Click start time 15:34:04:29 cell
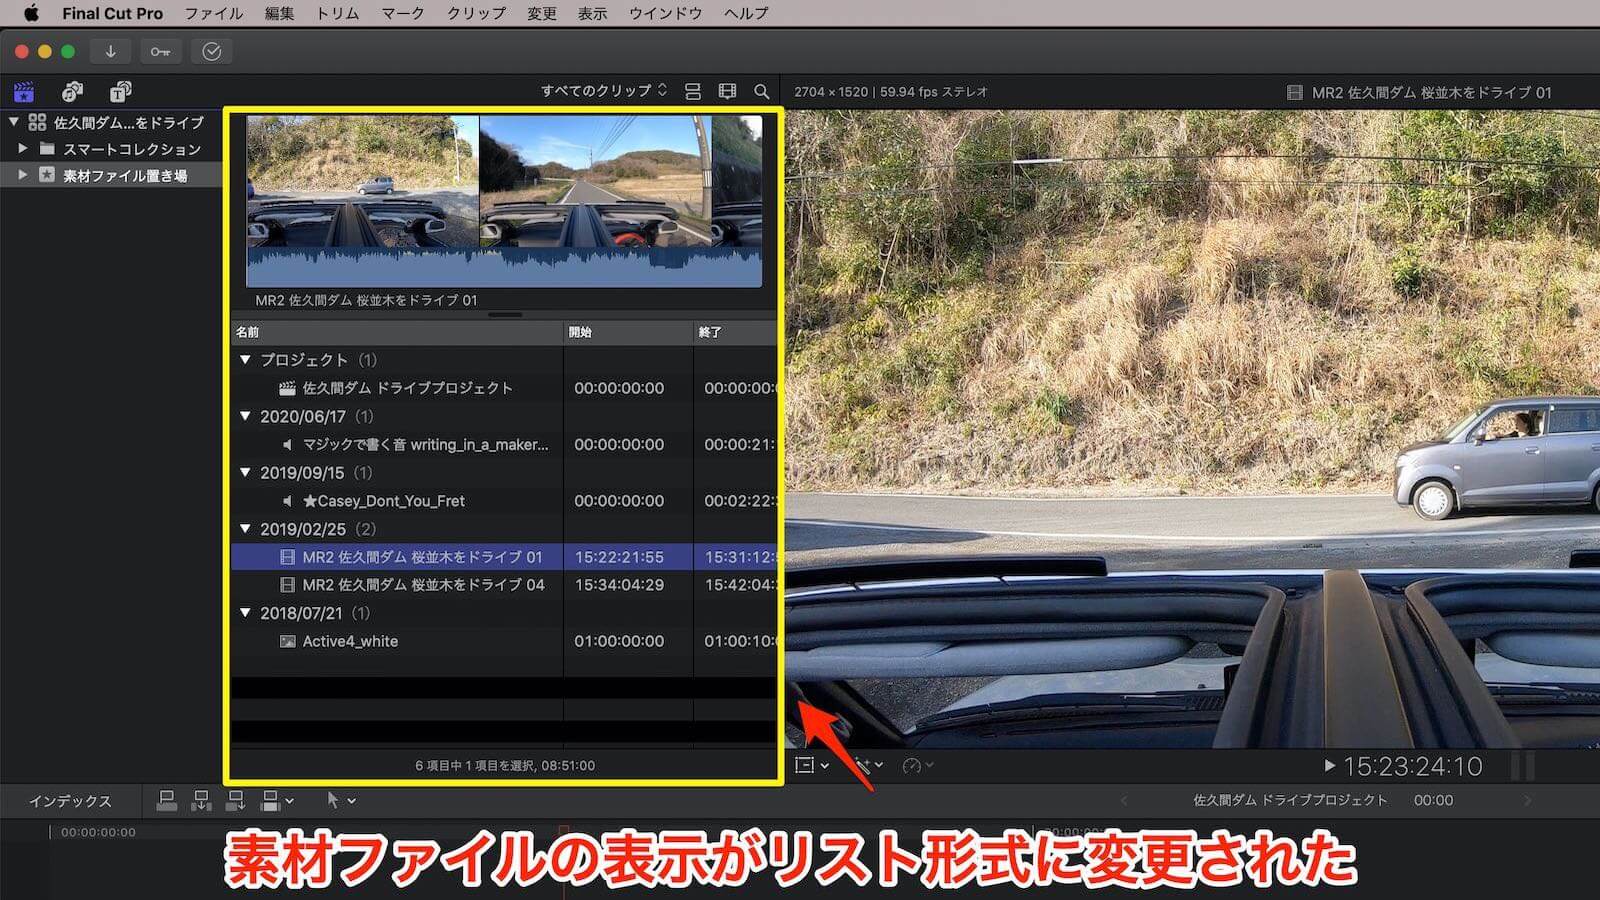This screenshot has height=900, width=1600. (619, 585)
